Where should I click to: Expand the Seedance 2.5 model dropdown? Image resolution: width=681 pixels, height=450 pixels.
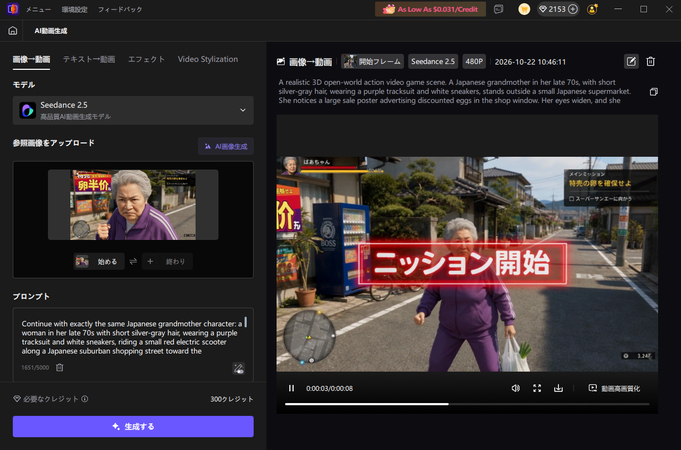click(x=133, y=110)
